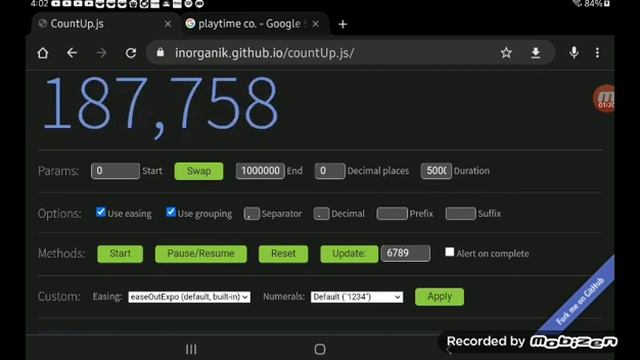This screenshot has width=640, height=360.
Task: Focus the Start value input field
Action: coord(115,171)
